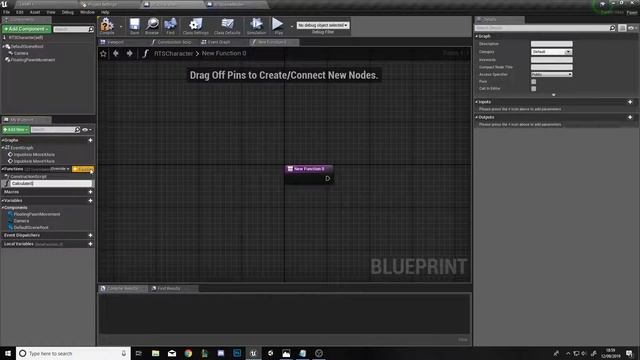Open the Access Specifier dropdown
This screenshot has width=640, height=360.
coord(551,74)
